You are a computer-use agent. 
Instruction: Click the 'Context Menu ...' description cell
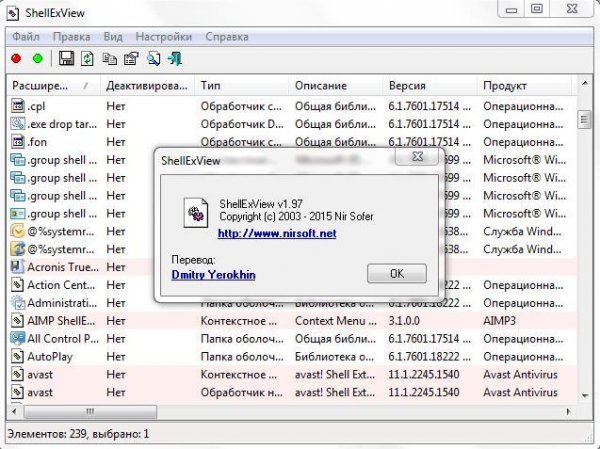[x=336, y=320]
